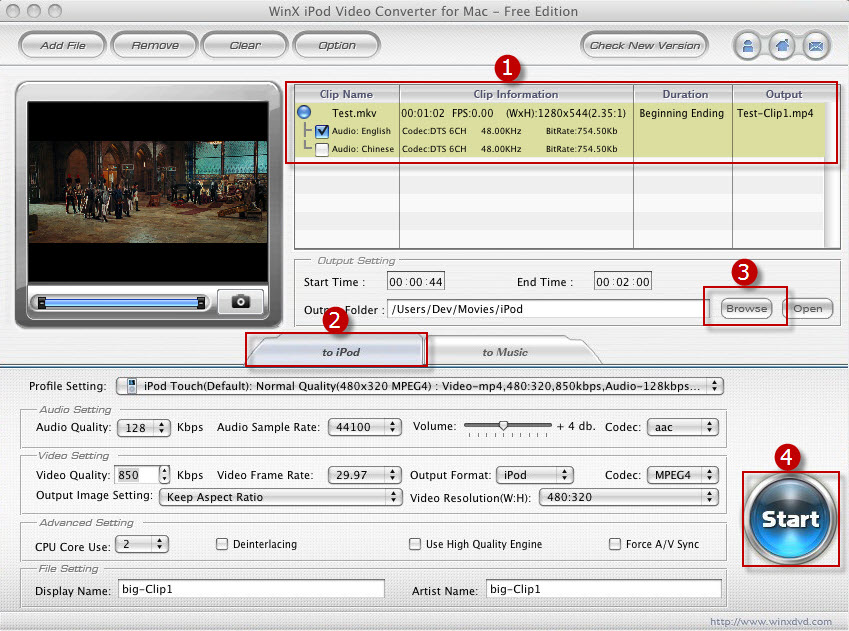The image size is (849, 631).
Task: Click the big Start button
Action: (x=790, y=518)
